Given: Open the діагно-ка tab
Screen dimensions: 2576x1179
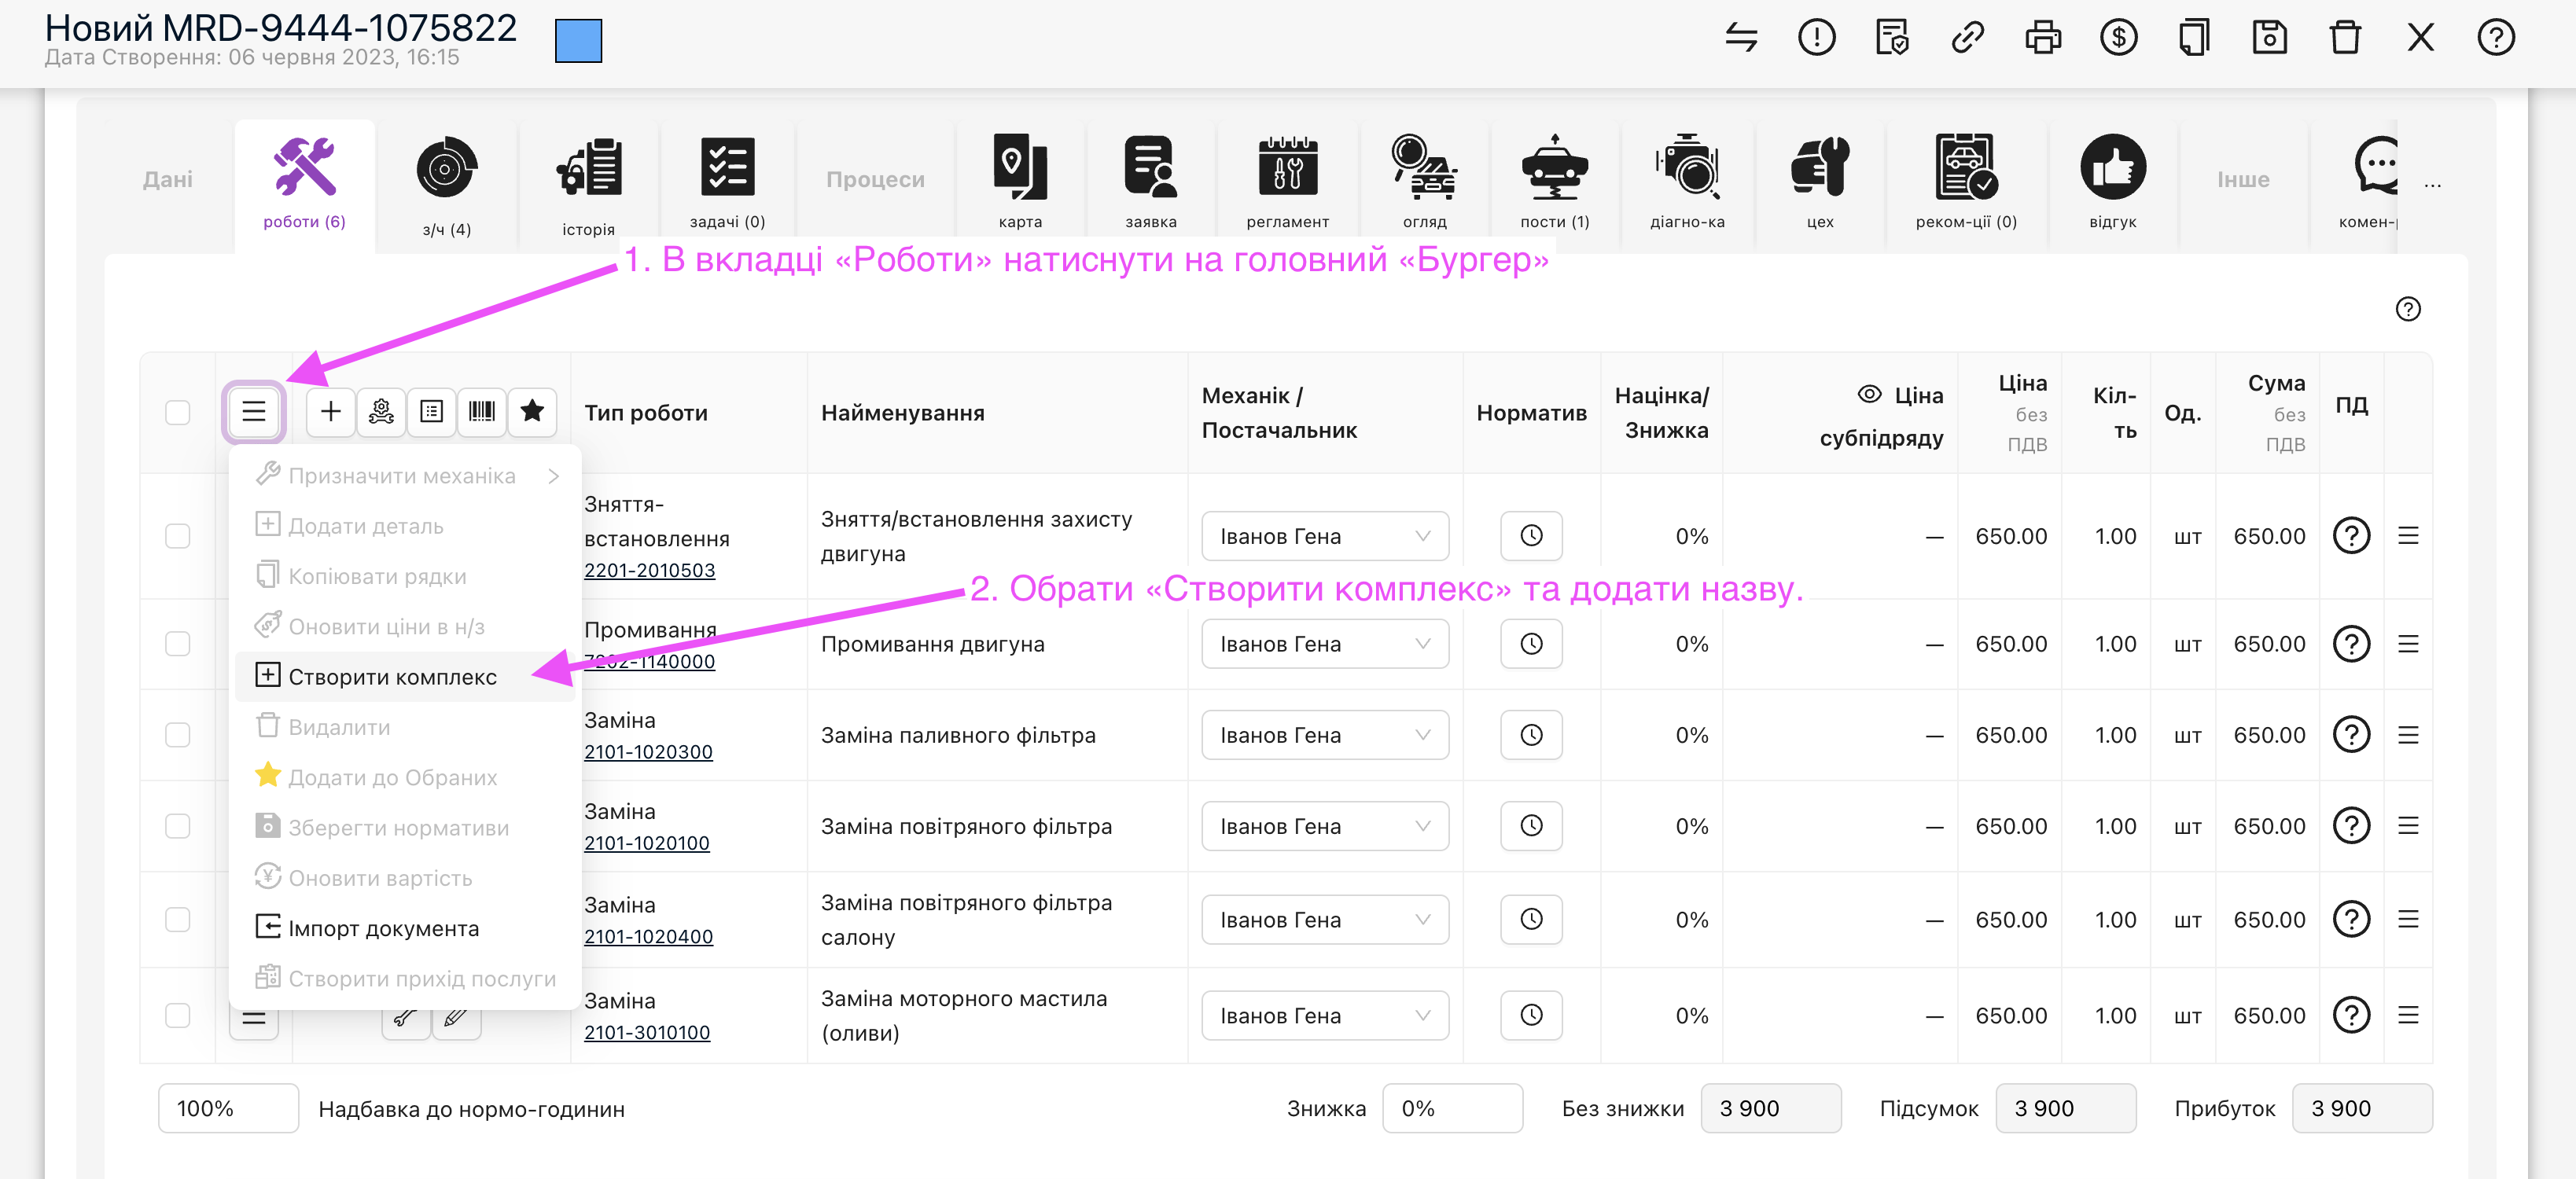Looking at the screenshot, I should pos(1687,182).
